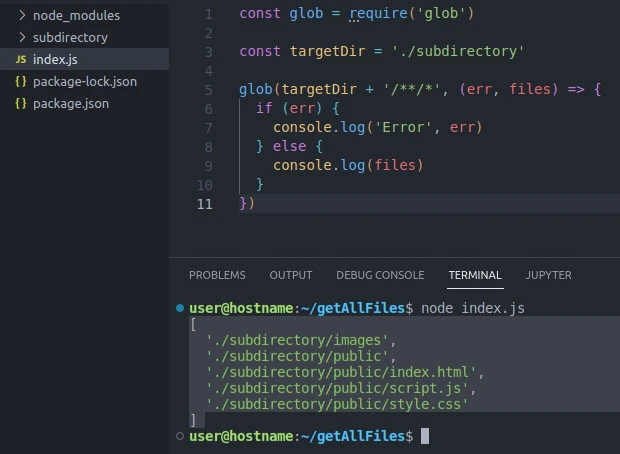This screenshot has height=454, width=620.
Task: Open the JUPYTER panel tab
Action: point(549,275)
